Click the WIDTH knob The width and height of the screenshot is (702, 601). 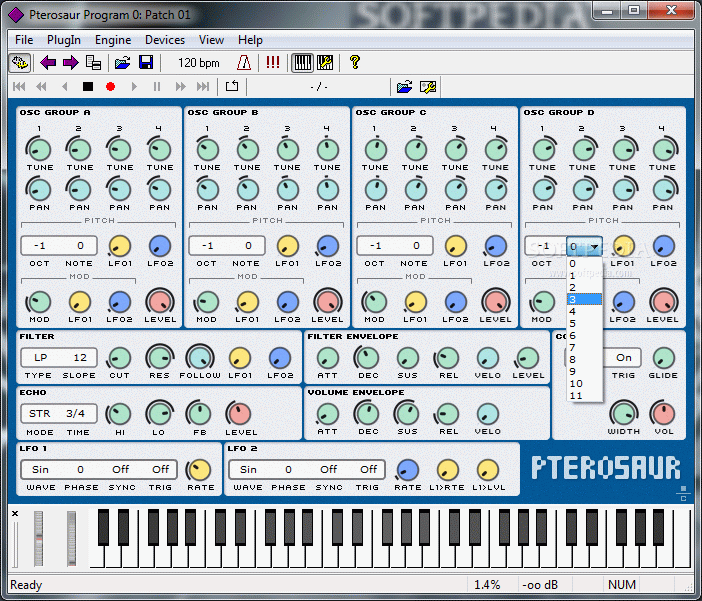point(624,413)
